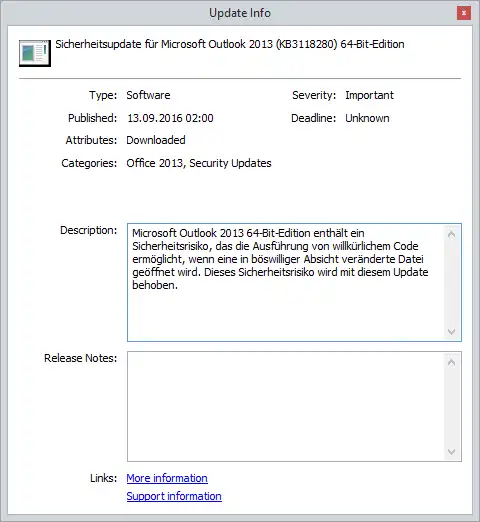Click the 'Type:' label
This screenshot has width=480, height=522.
(x=103, y=95)
